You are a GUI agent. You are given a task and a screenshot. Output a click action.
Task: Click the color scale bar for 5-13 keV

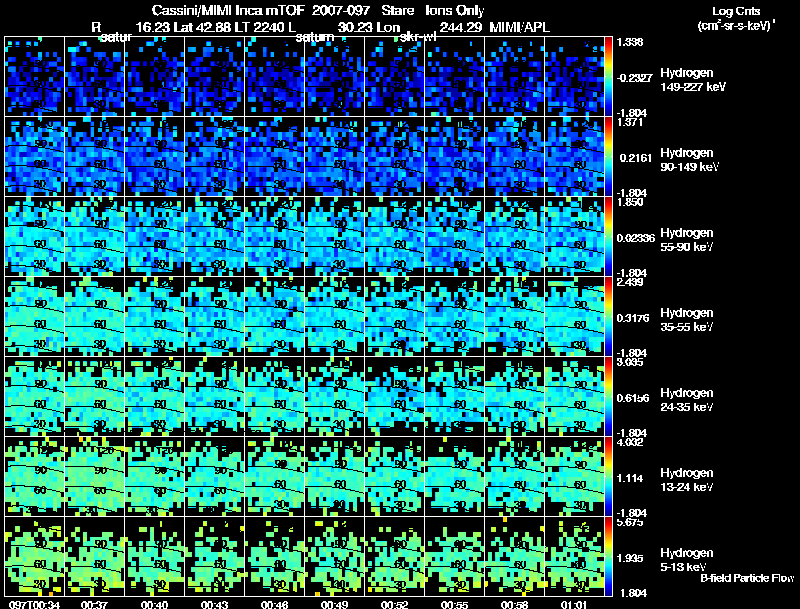(x=608, y=557)
